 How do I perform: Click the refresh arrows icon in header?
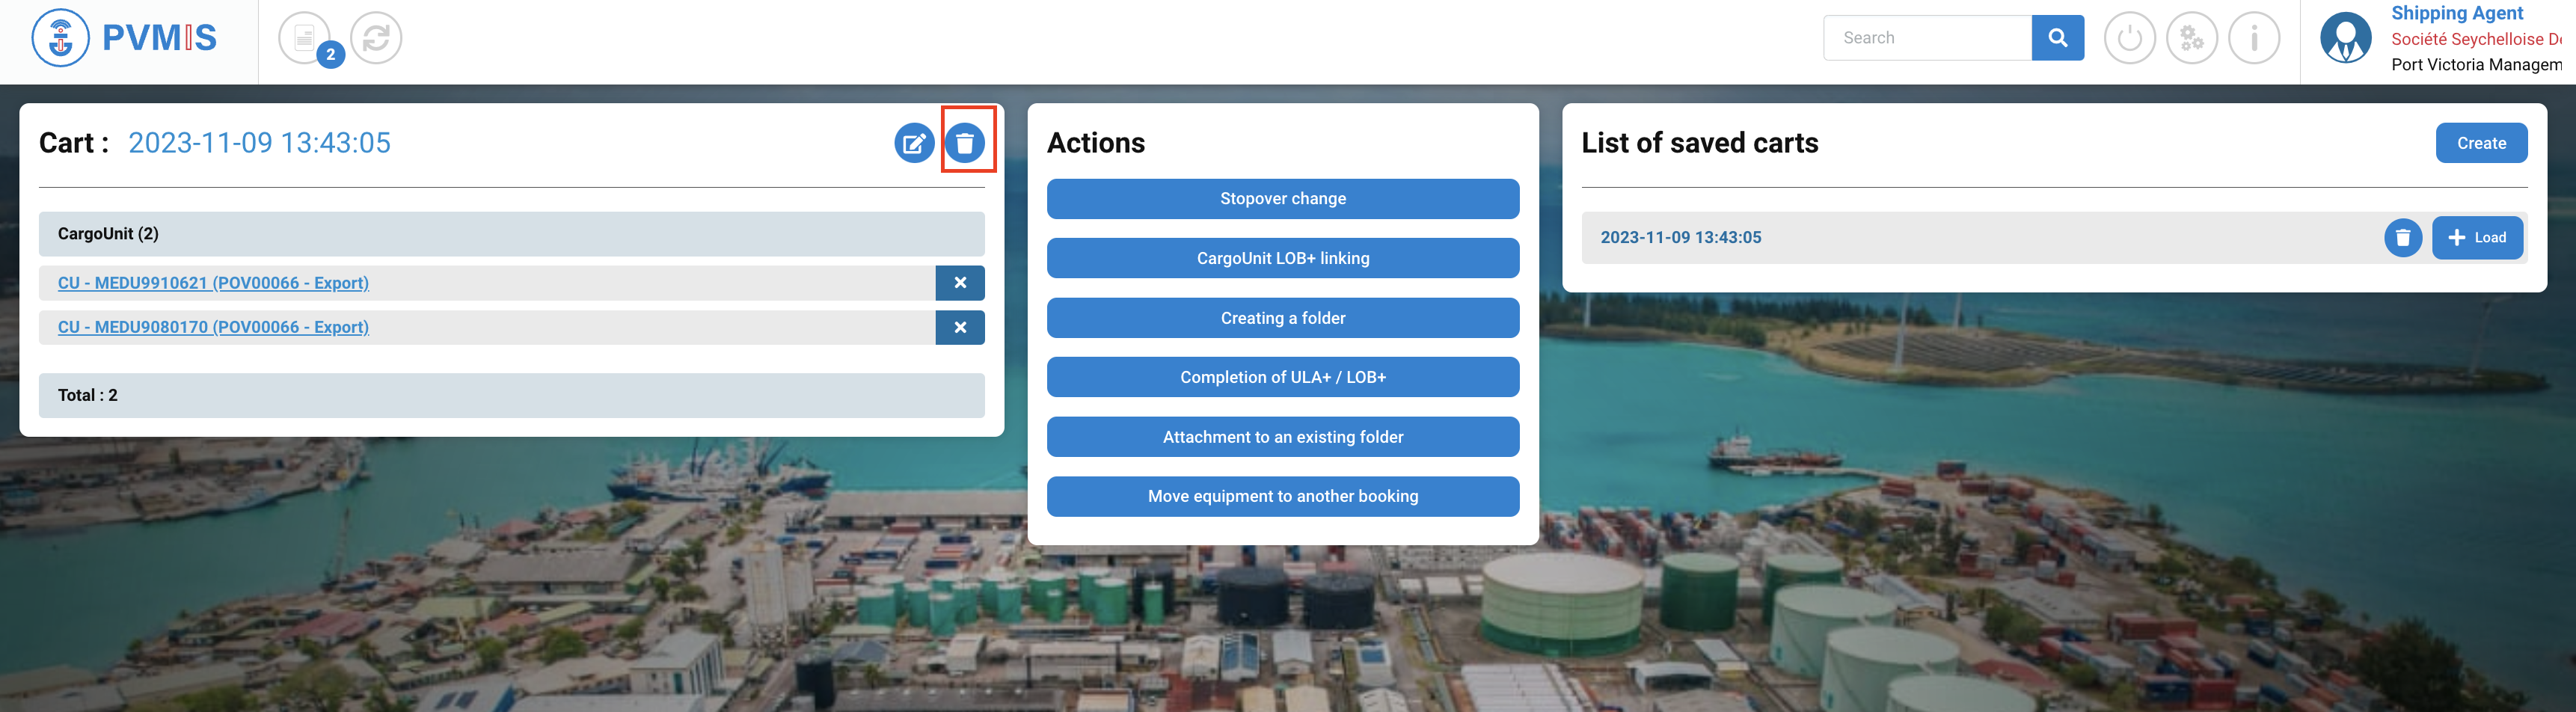[x=376, y=38]
